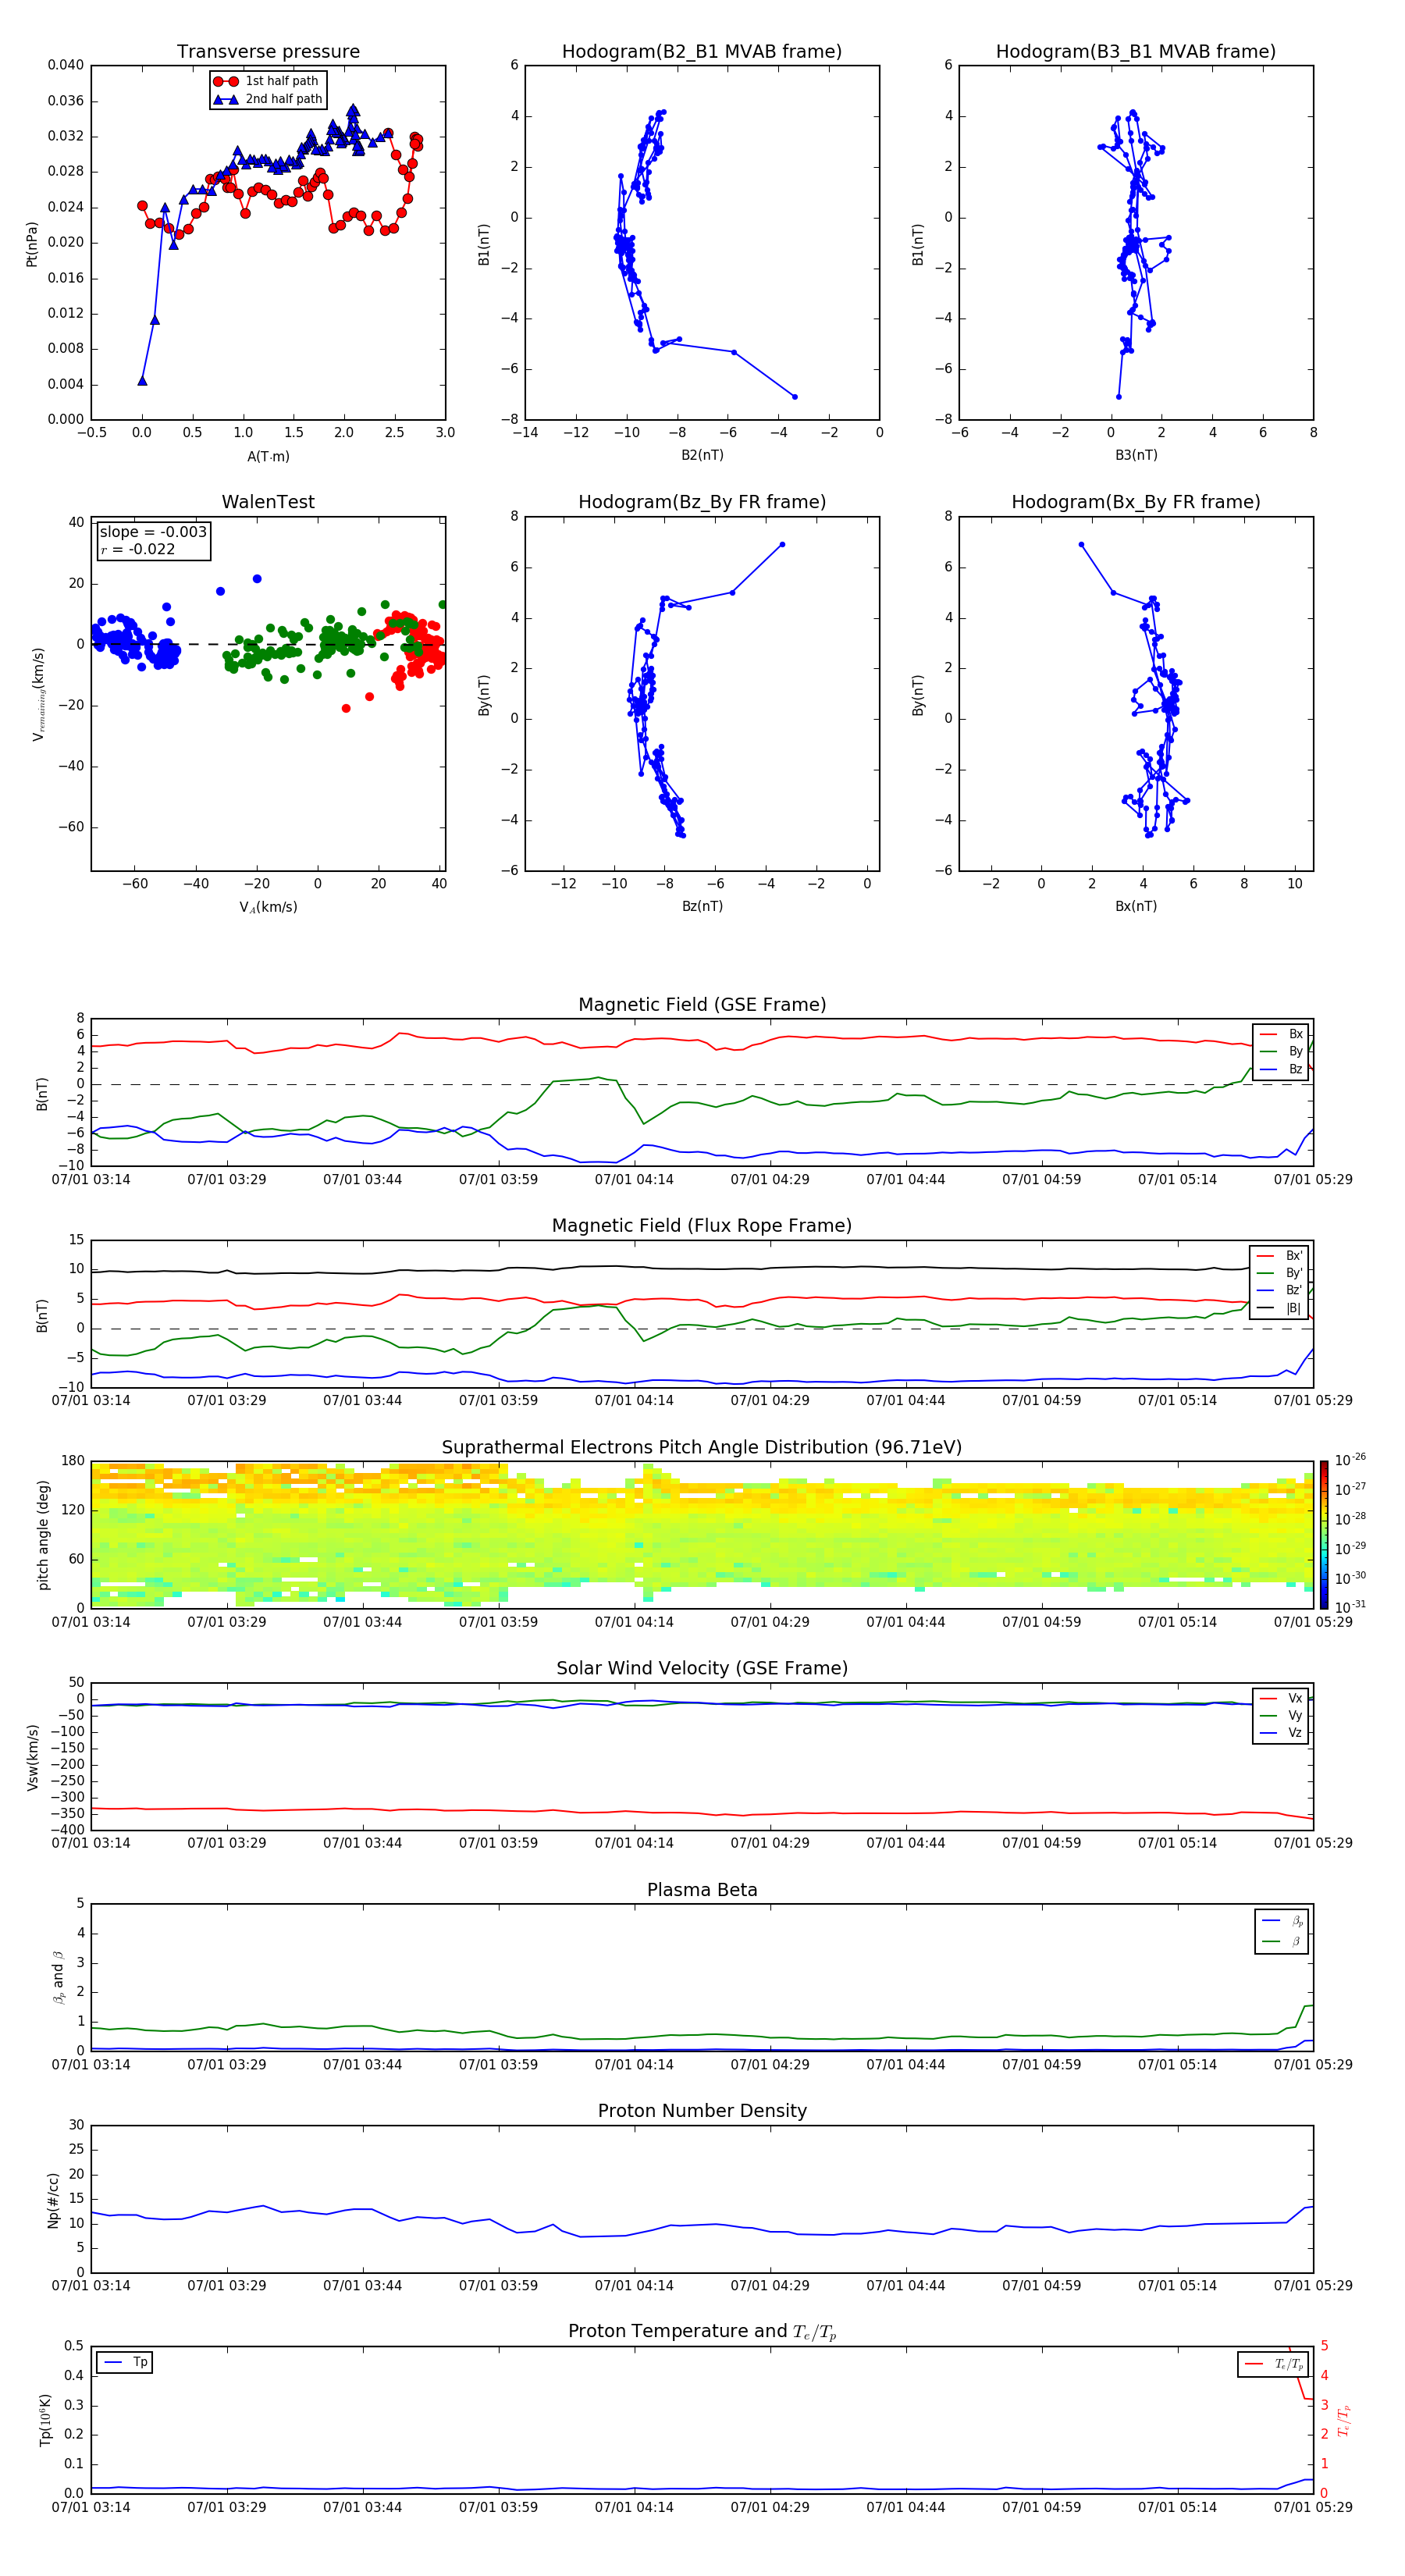This screenshot has height=2576, width=1405.
Task: Click the 'Bz' legend entry in GSE panel
Action: click(1281, 1069)
